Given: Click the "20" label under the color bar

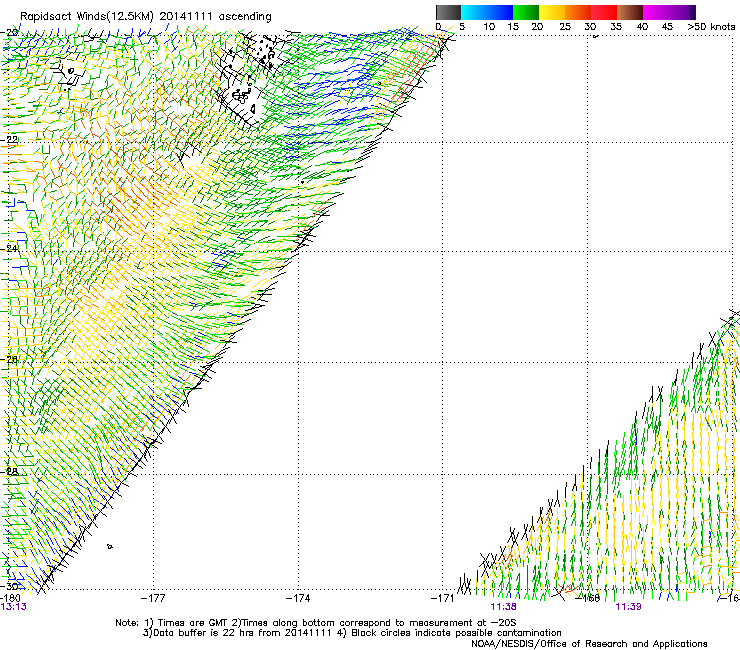Looking at the screenshot, I should tap(538, 27).
